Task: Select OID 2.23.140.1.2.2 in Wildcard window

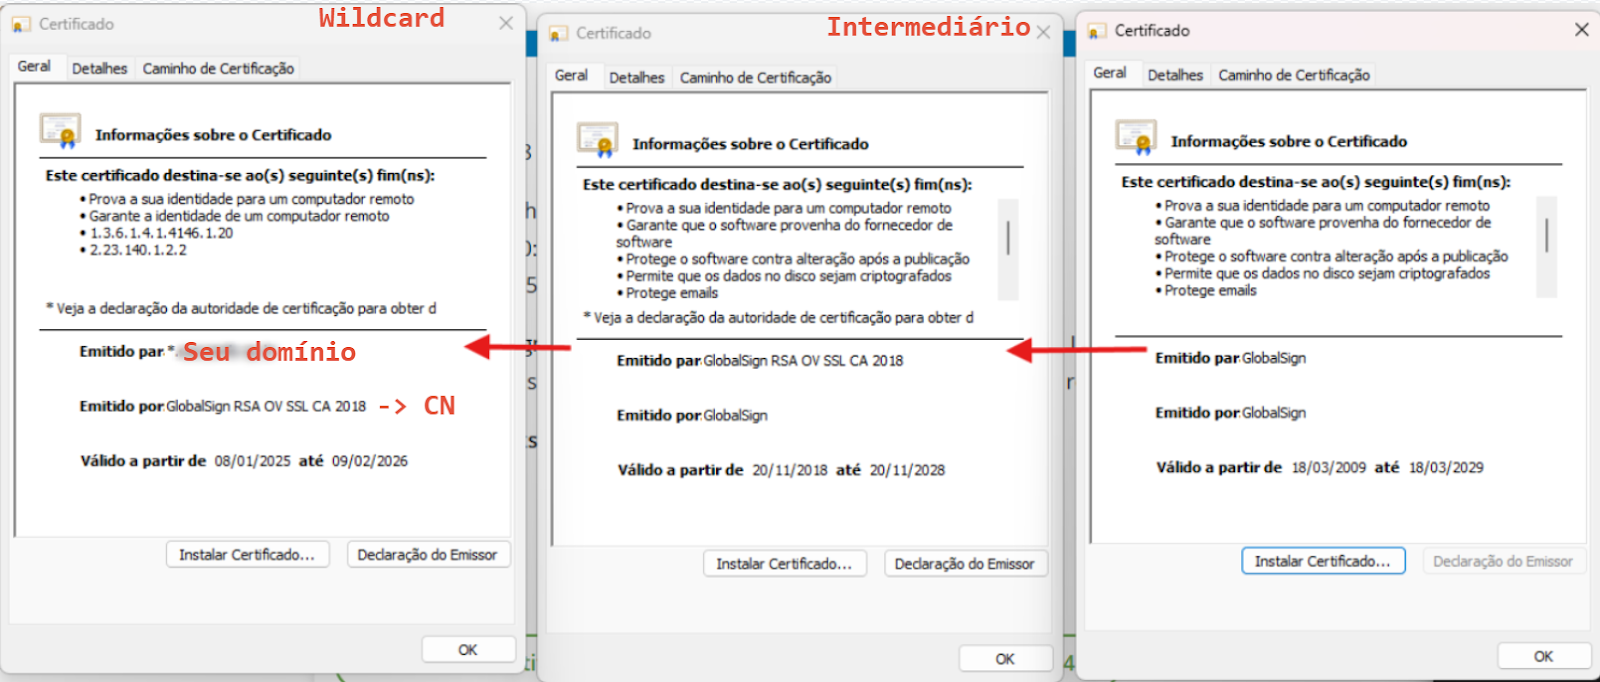Action: [138, 250]
